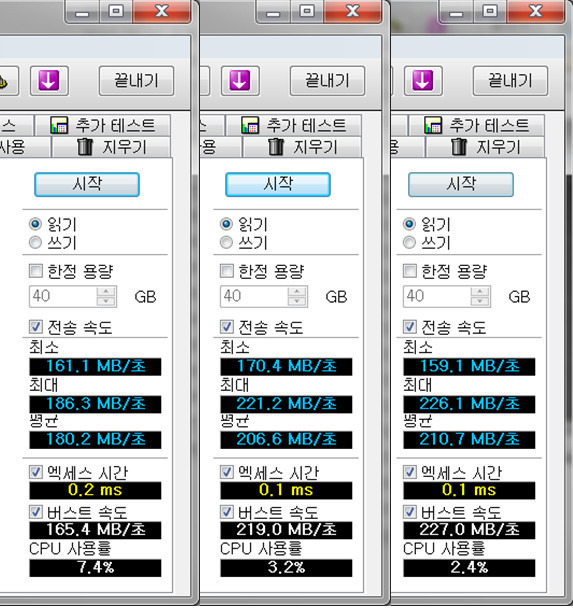
Task: Toggle 엑세스 시간 checkbox in middle window
Action: click(226, 472)
